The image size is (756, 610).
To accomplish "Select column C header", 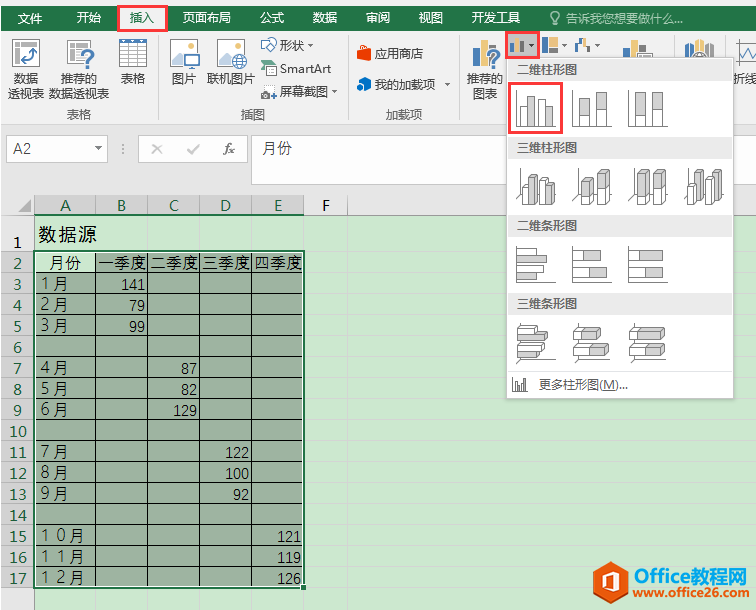I will tap(174, 205).
